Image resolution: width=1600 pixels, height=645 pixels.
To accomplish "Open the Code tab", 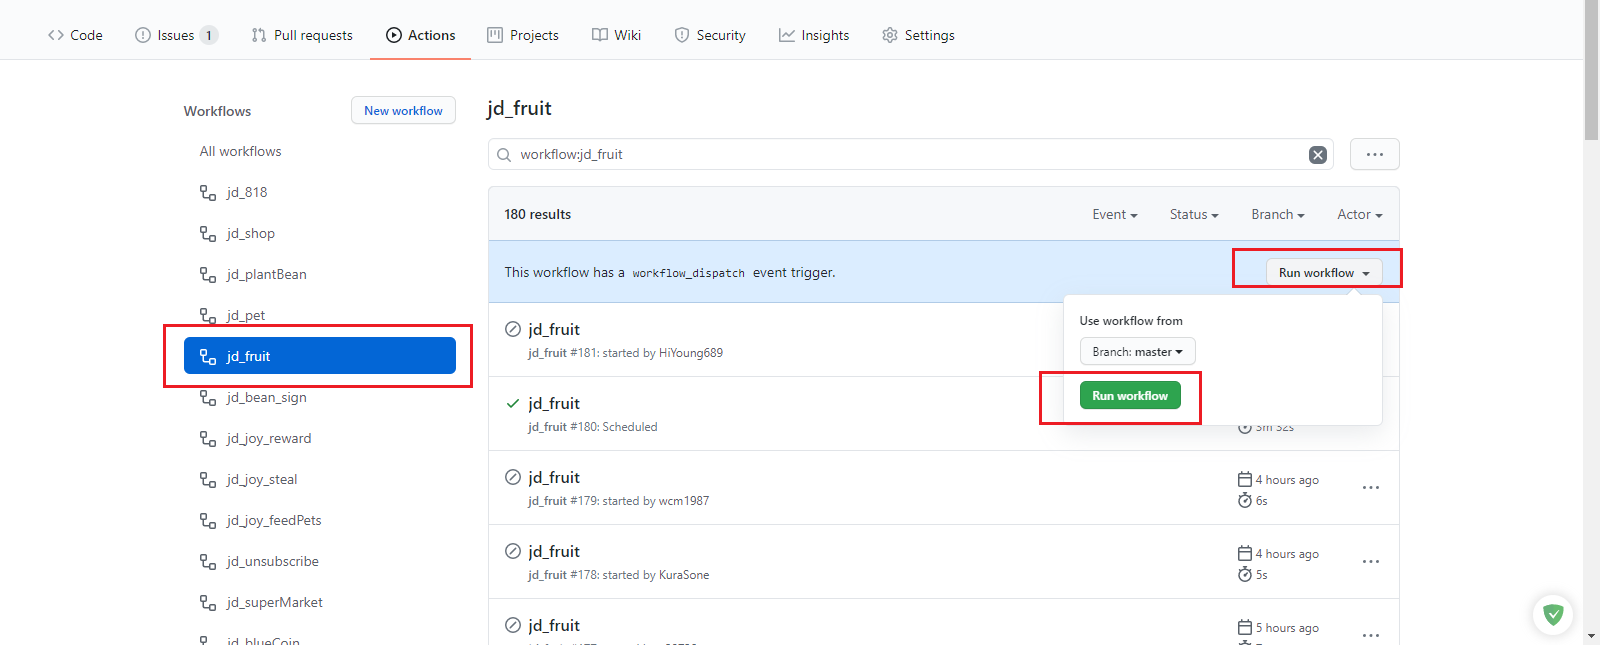I will tap(75, 35).
